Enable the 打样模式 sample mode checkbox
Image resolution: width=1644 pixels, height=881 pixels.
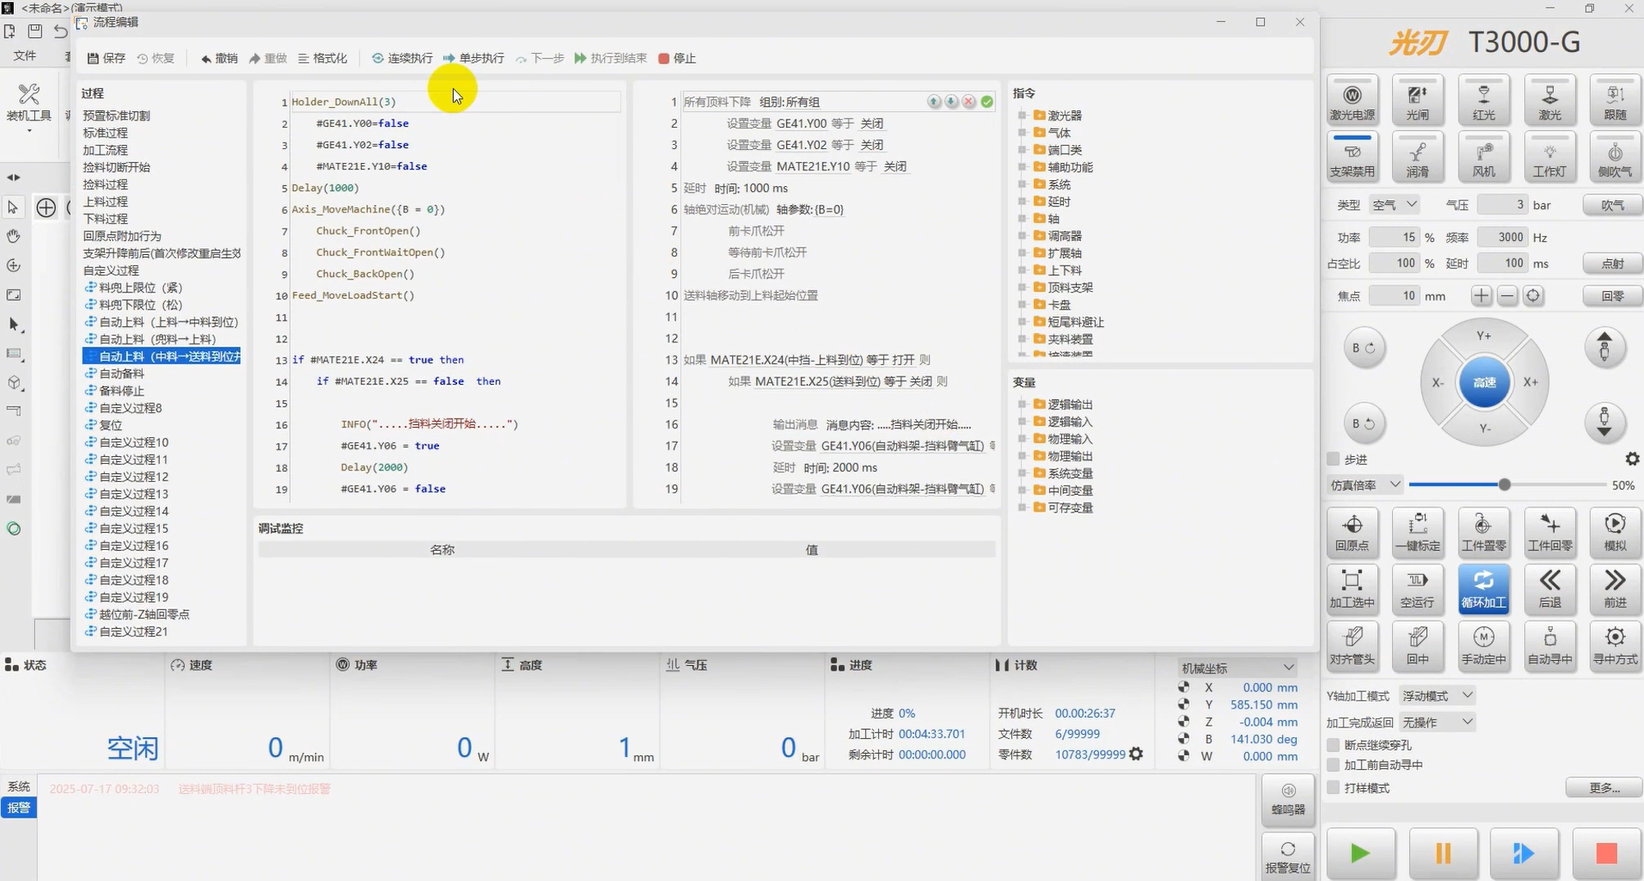point(1333,788)
